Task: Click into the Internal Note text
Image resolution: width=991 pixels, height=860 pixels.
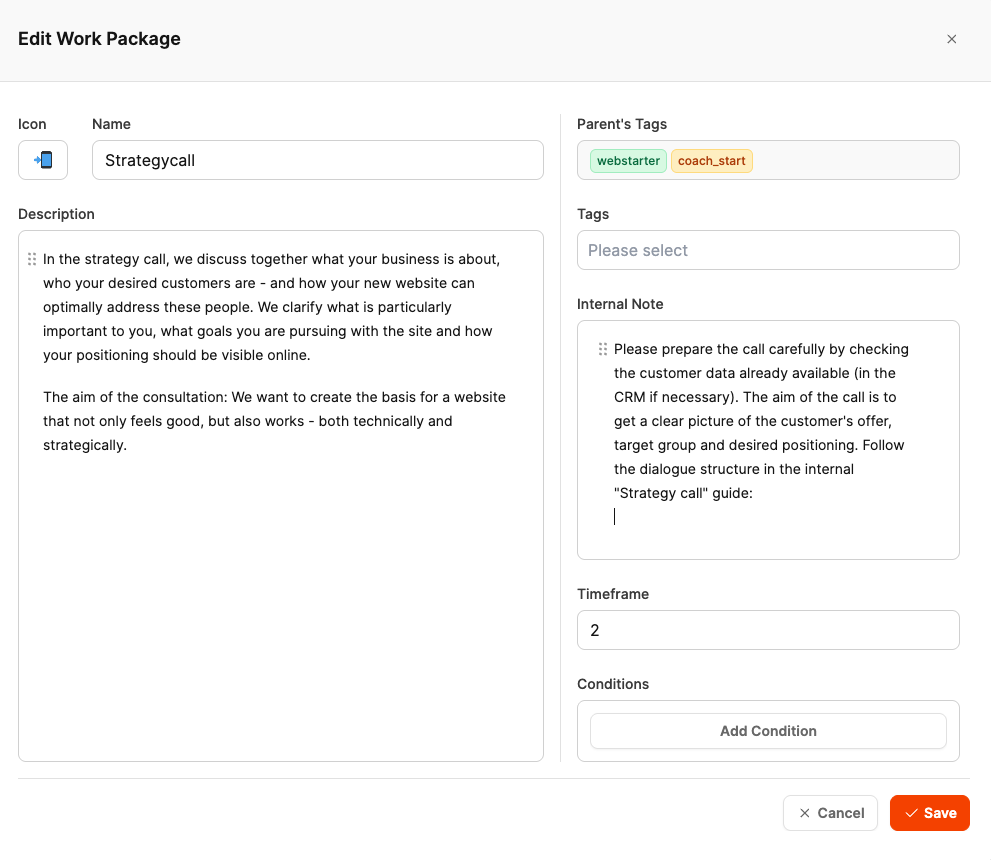Action: pyautogui.click(x=760, y=421)
